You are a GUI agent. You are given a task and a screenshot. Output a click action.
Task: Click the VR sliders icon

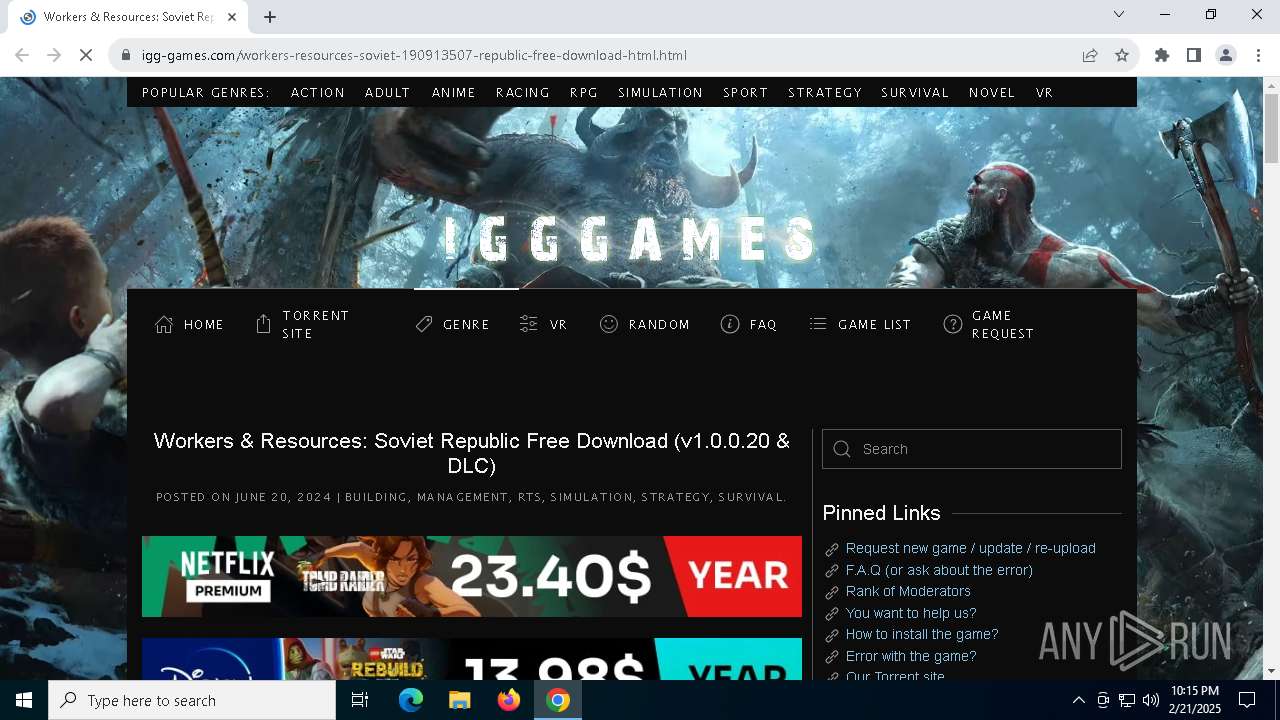coord(529,324)
